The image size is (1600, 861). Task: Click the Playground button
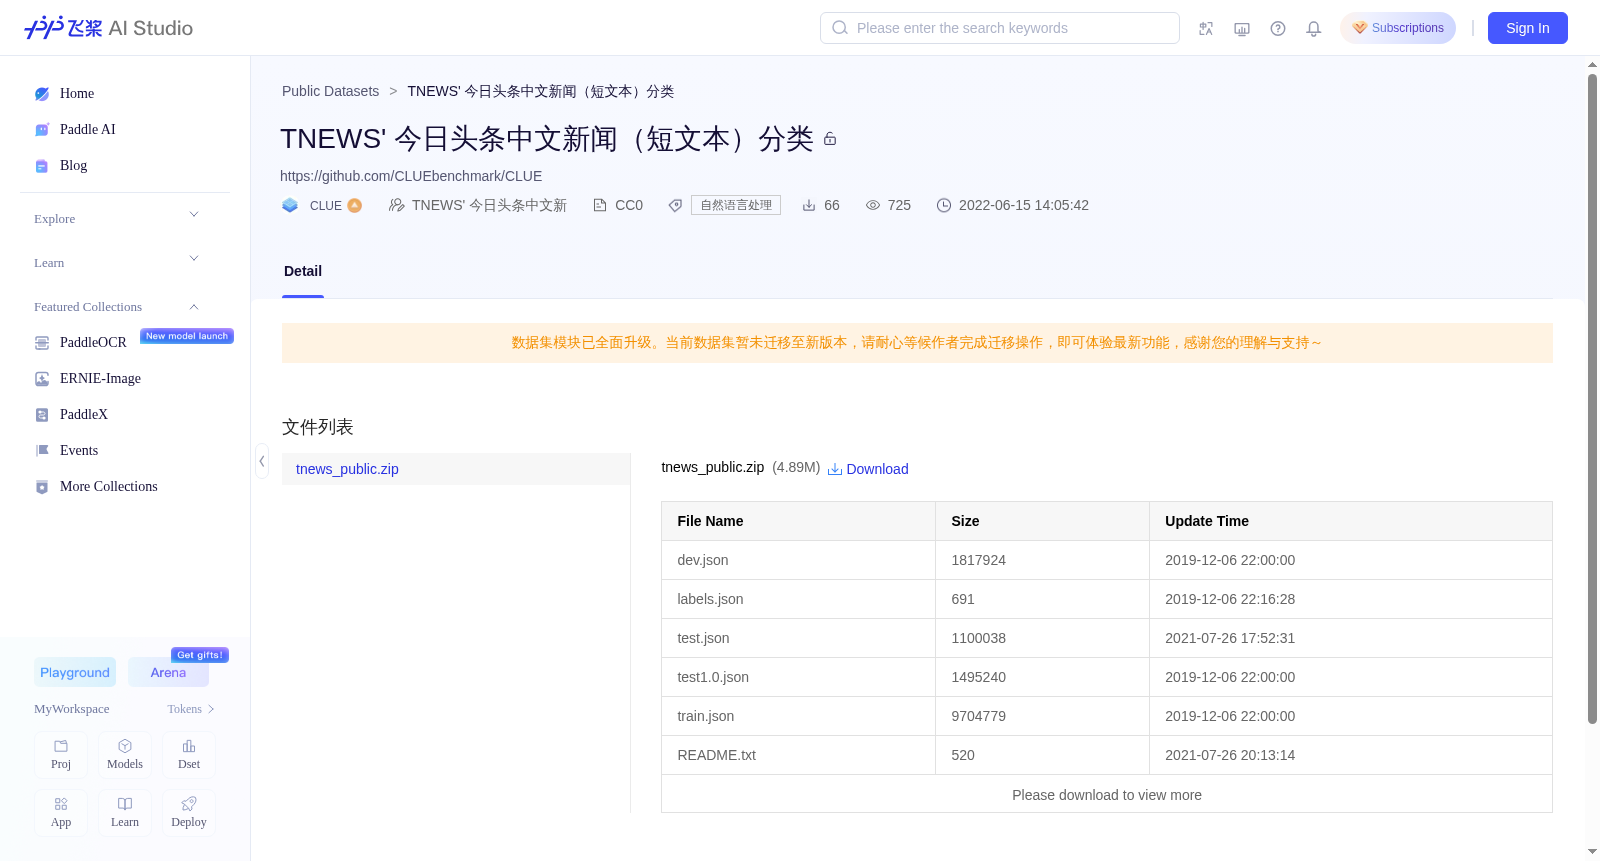click(x=75, y=672)
